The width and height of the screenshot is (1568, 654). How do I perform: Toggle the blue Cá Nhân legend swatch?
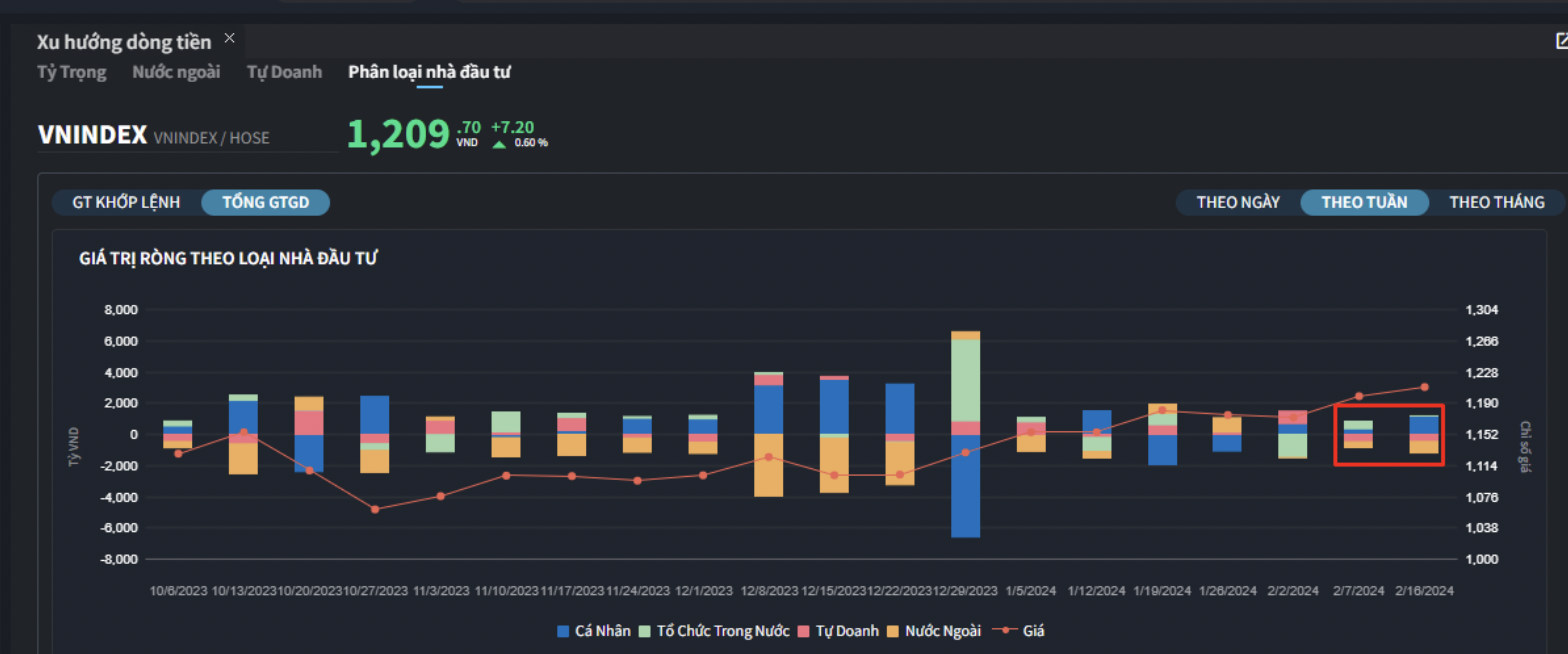coord(563,632)
